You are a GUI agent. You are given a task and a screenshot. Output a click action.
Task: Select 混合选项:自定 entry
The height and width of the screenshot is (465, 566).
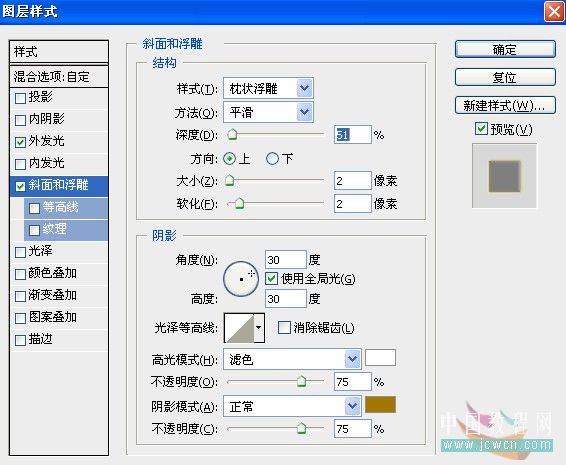59,77
